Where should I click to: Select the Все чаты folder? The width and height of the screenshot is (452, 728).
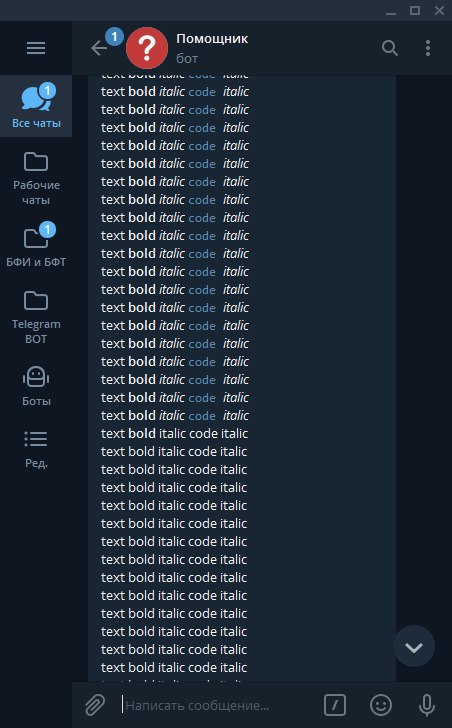click(x=36, y=106)
